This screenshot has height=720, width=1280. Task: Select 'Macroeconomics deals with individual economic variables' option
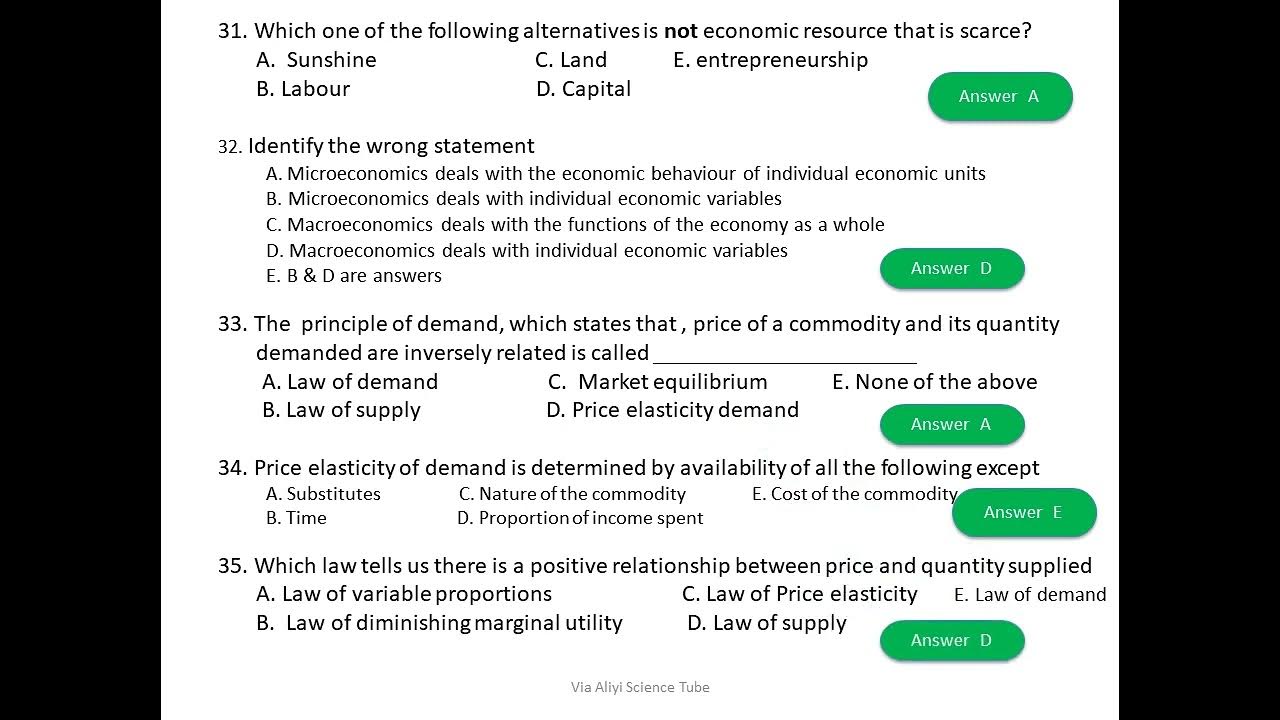click(527, 251)
